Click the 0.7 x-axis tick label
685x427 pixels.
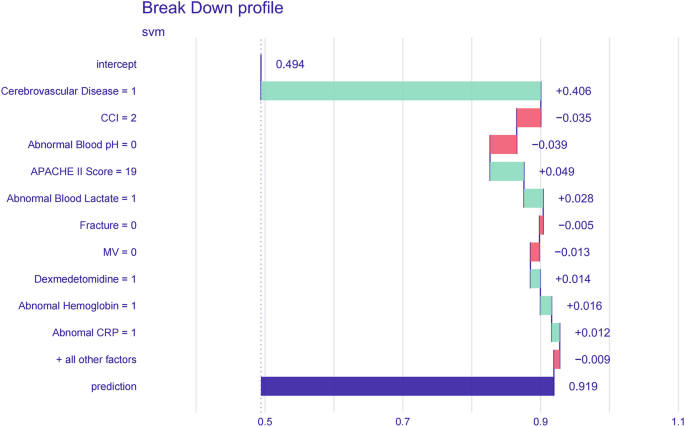(403, 423)
